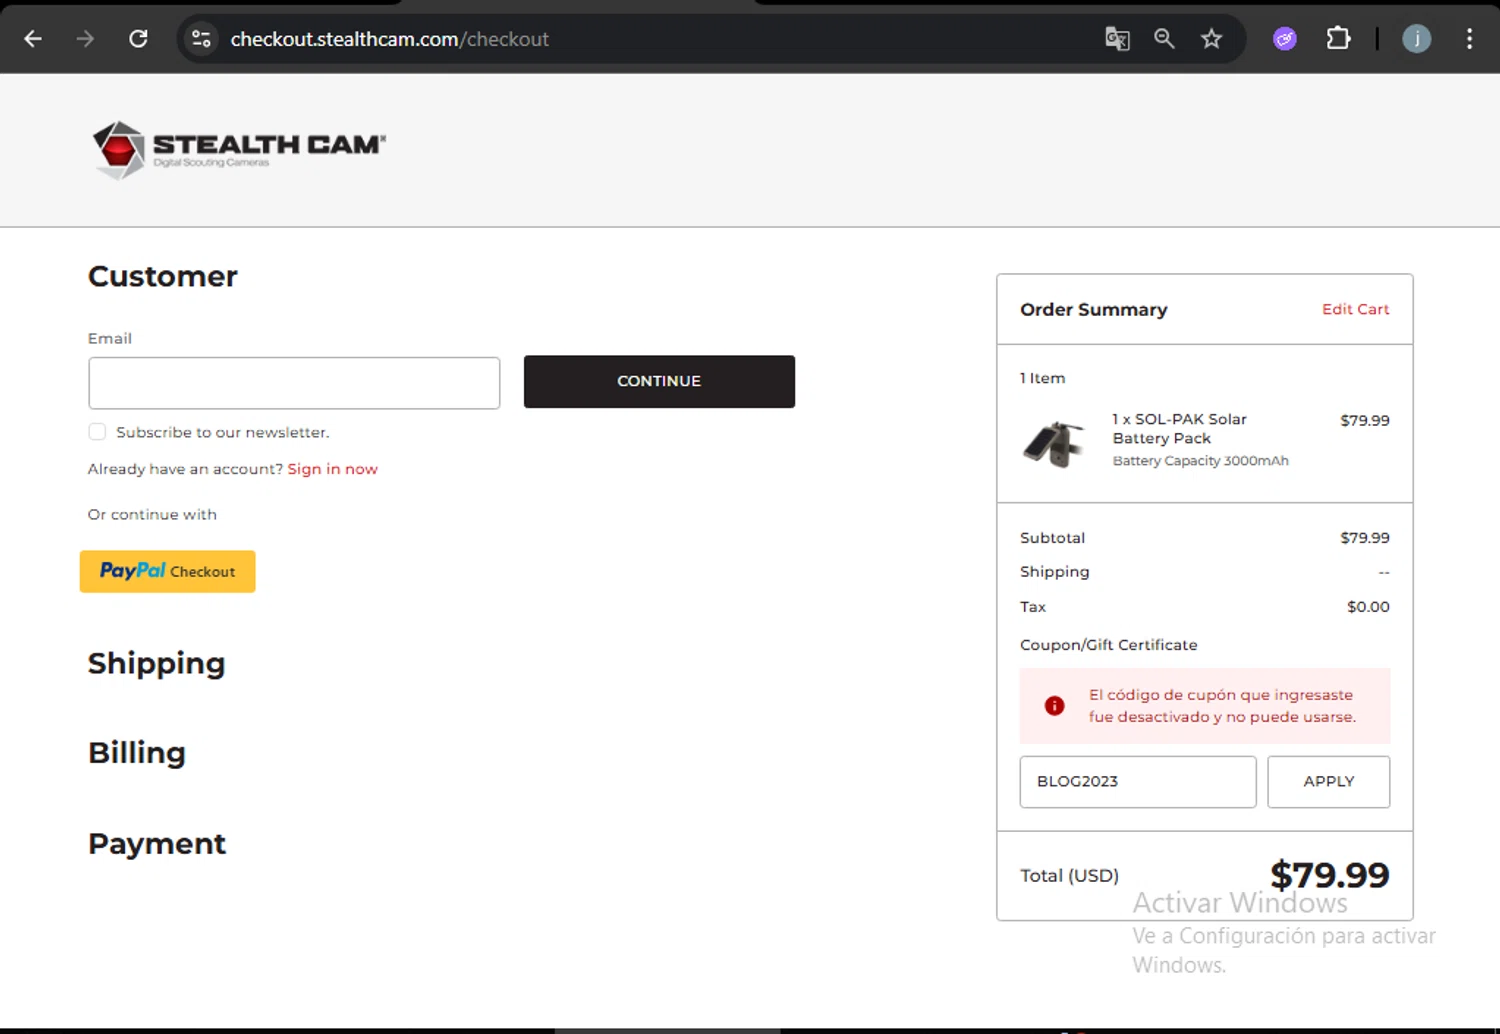Go forward to the next page
The image size is (1500, 1034).
pyautogui.click(x=86, y=39)
